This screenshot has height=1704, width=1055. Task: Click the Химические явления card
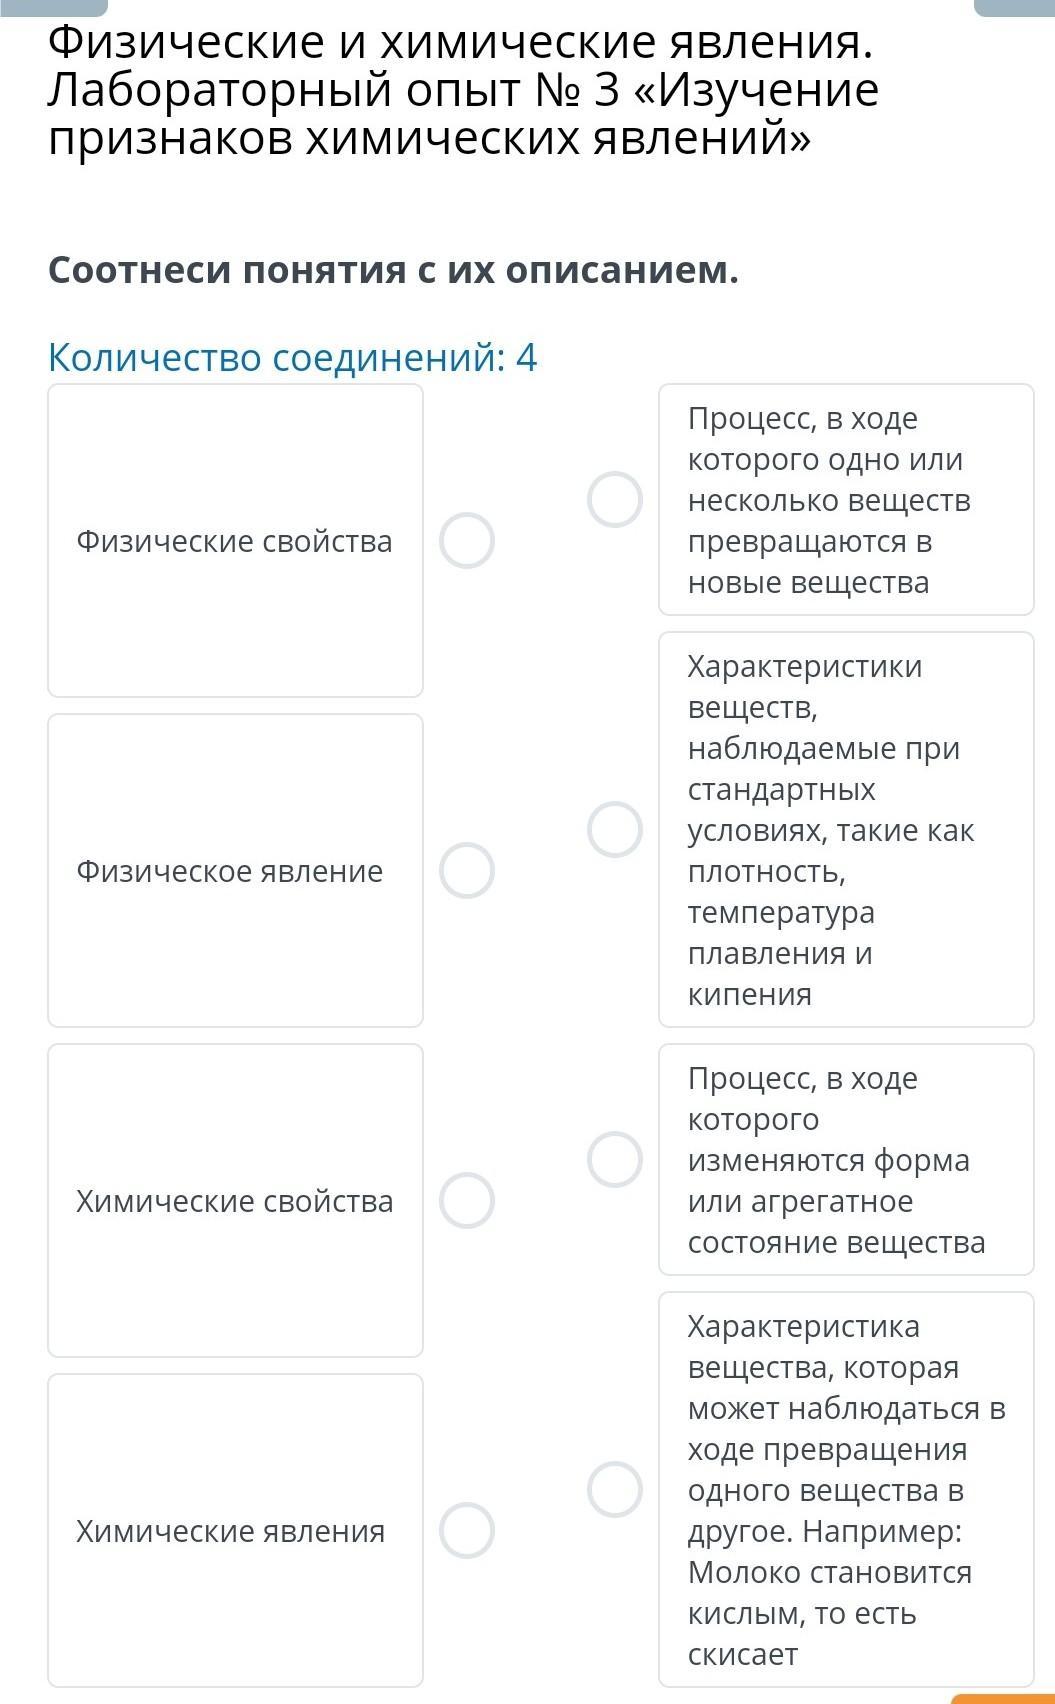tap(236, 1531)
